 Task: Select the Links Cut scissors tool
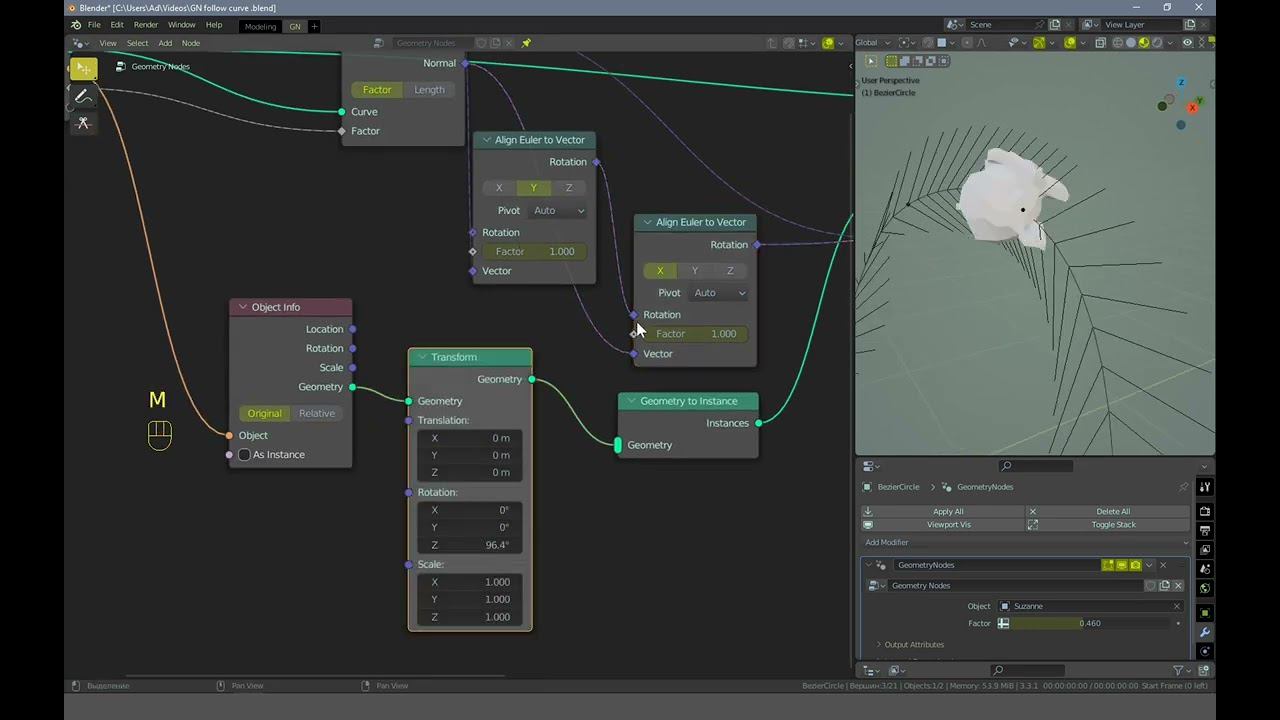click(x=83, y=123)
